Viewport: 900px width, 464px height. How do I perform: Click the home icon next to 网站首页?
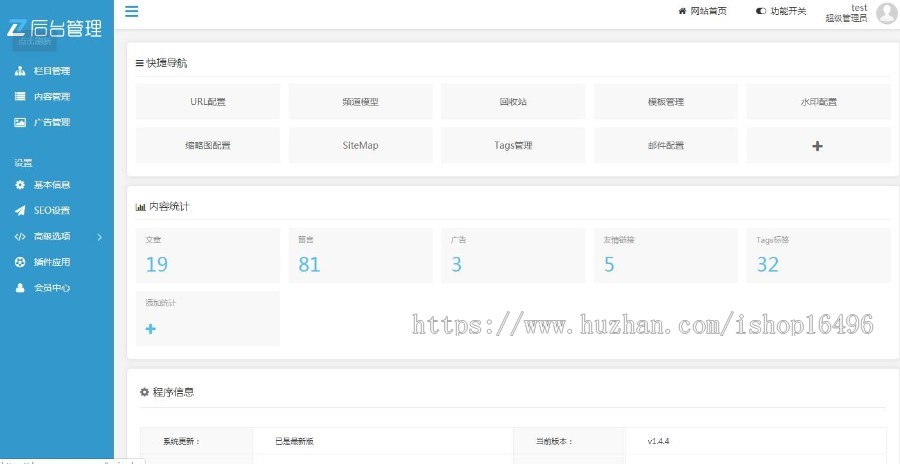(x=682, y=11)
